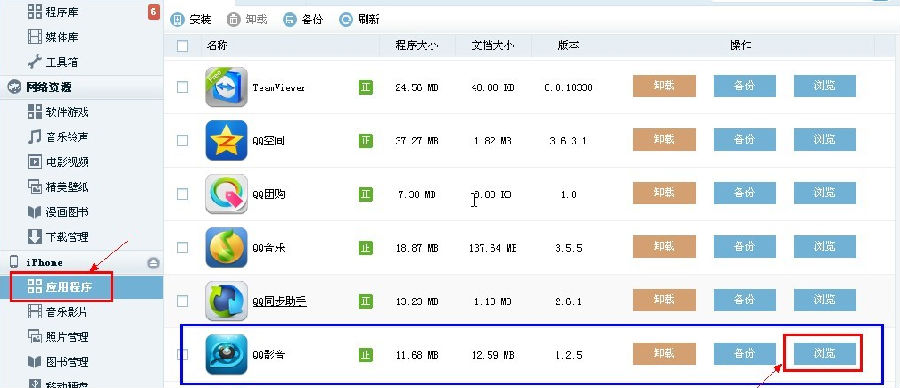Click 卸载 button for QQ空间
The height and width of the screenshot is (388, 900).
[664, 139]
